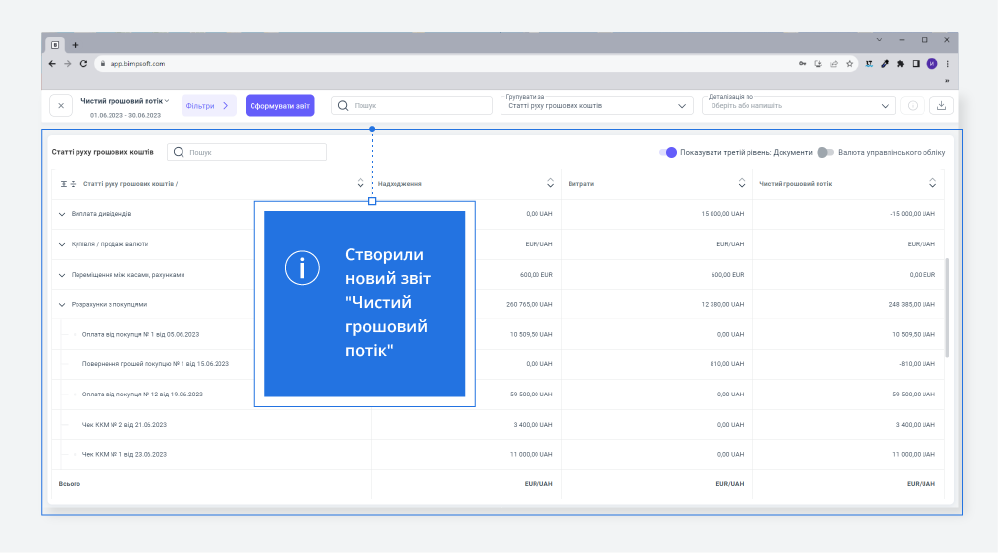The height and width of the screenshot is (554, 1000).
Task: Collapse the Розрахунки з покупцями row
Action: pyautogui.click(x=62, y=304)
